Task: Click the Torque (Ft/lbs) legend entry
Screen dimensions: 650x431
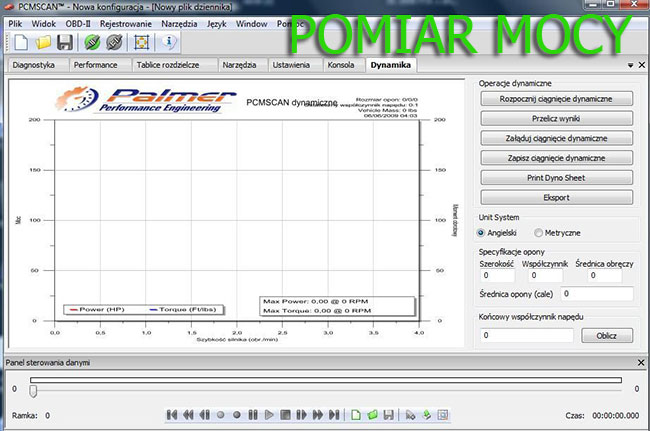Action: pyautogui.click(x=182, y=310)
